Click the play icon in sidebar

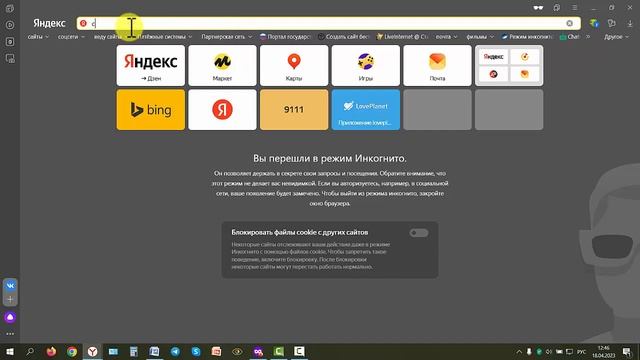click(x=10, y=25)
